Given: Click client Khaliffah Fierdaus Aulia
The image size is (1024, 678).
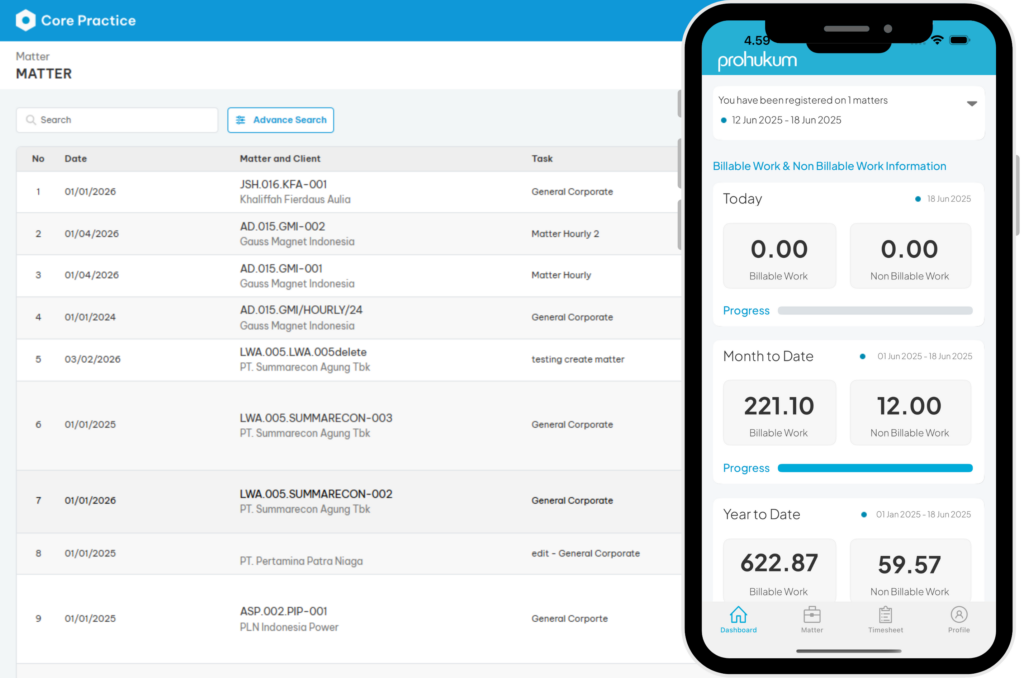Looking at the screenshot, I should [x=295, y=200].
